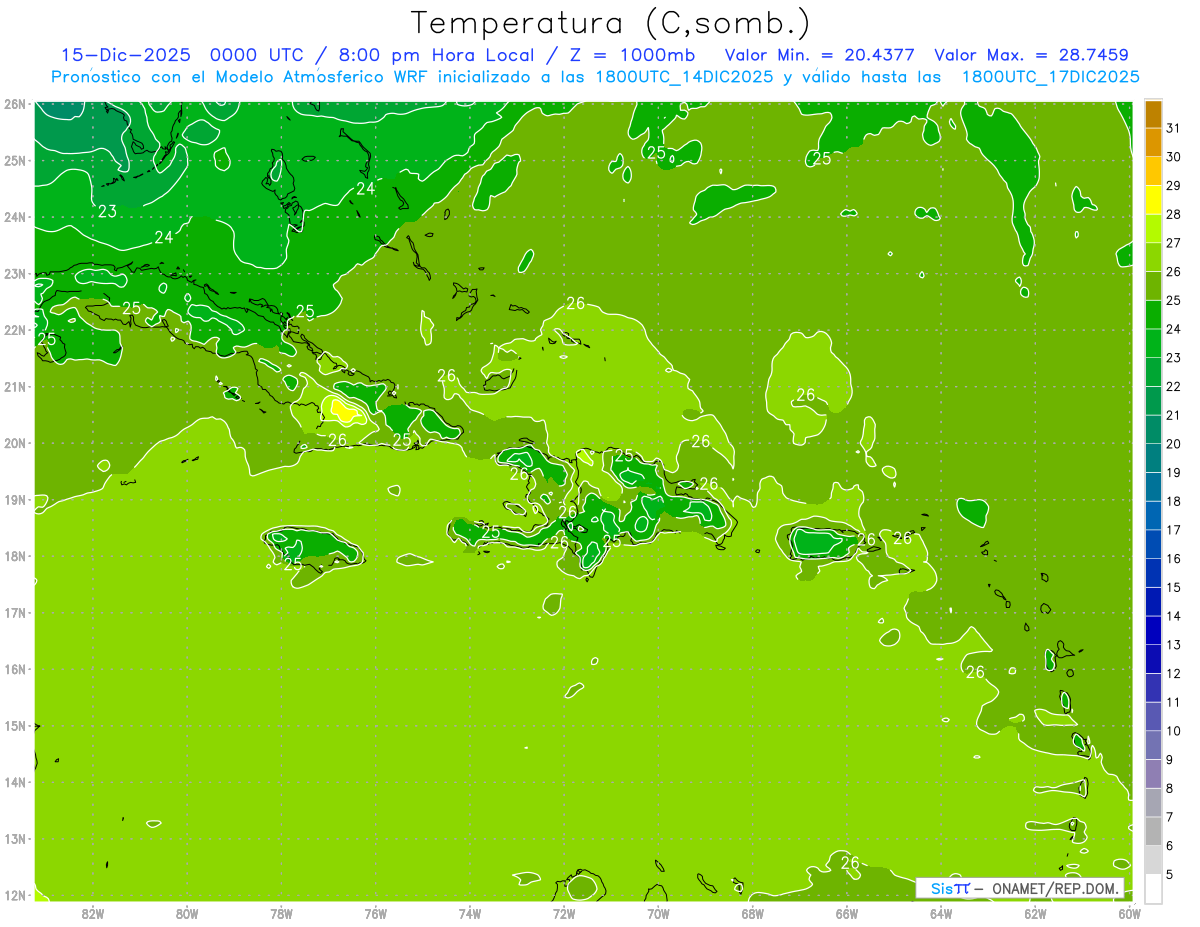Click the brown-orange swatch above legend value 31
The image size is (1200, 927).
[1153, 114]
